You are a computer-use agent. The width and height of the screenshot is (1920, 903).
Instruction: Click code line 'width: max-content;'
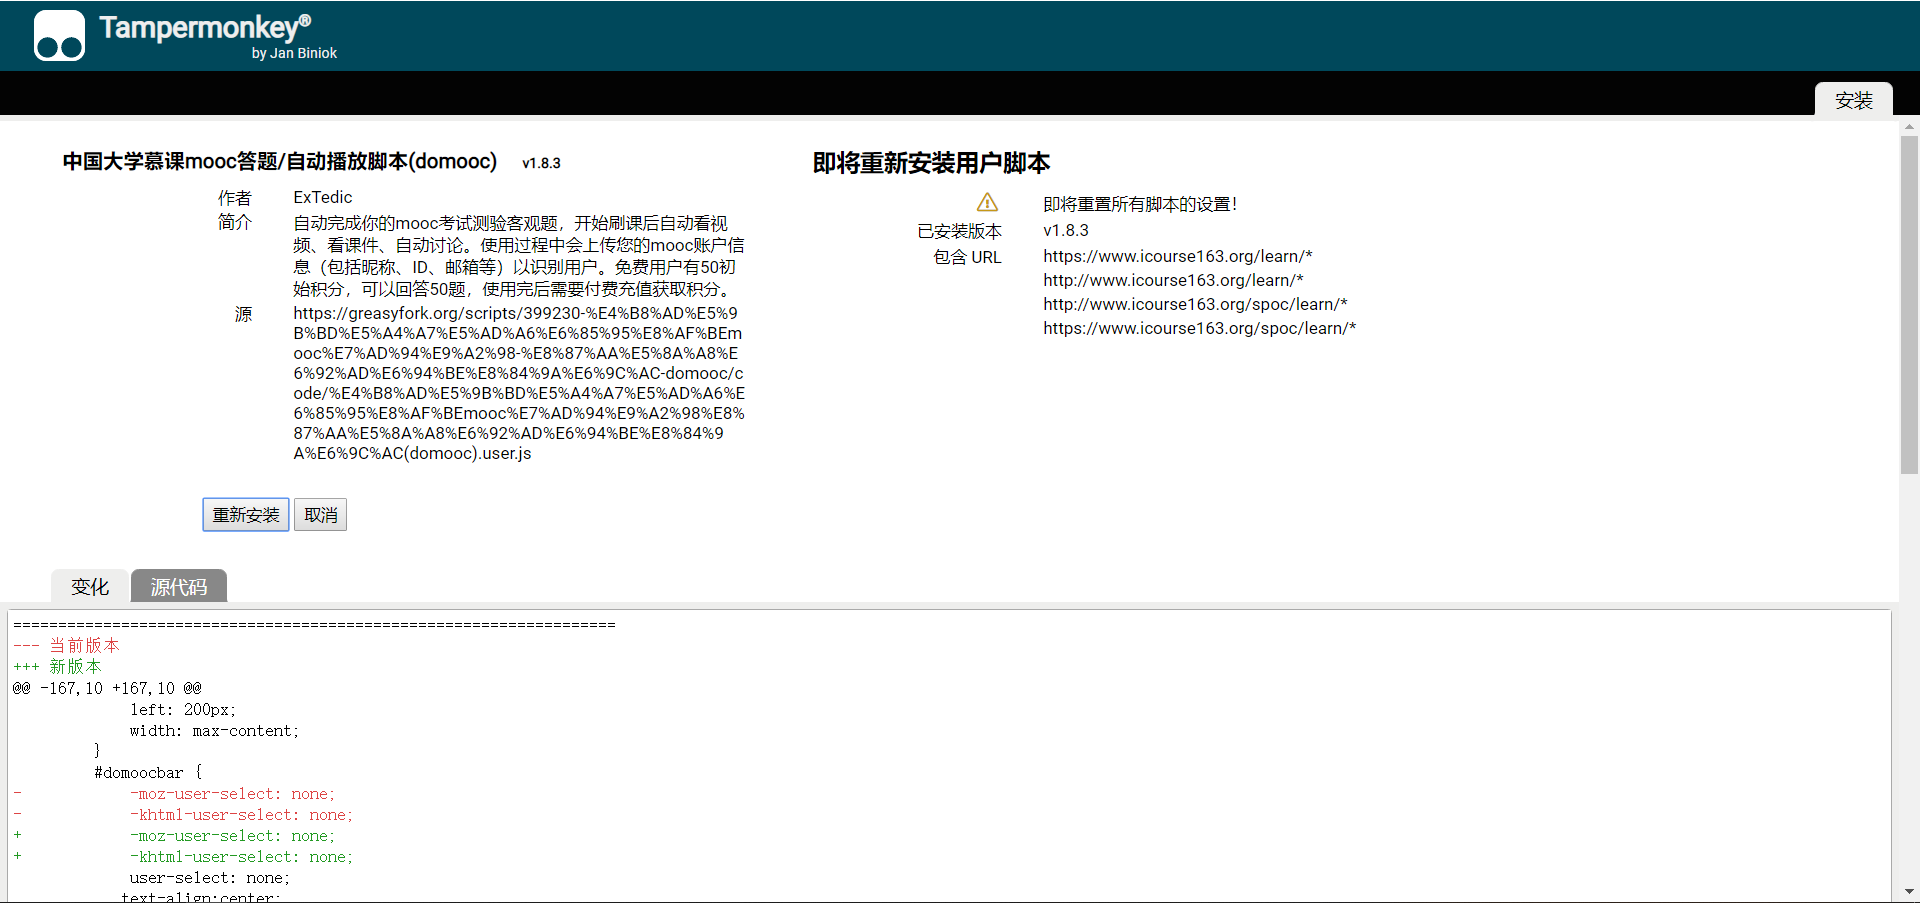[214, 731]
